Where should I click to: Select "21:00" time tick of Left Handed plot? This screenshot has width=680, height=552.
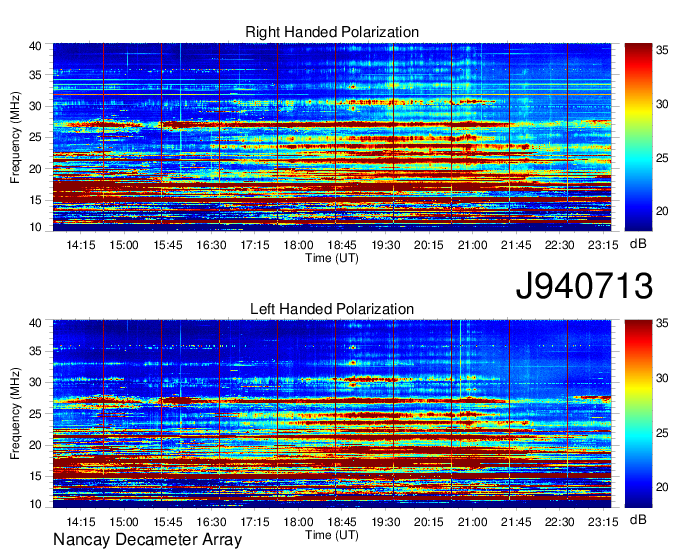click(x=473, y=522)
